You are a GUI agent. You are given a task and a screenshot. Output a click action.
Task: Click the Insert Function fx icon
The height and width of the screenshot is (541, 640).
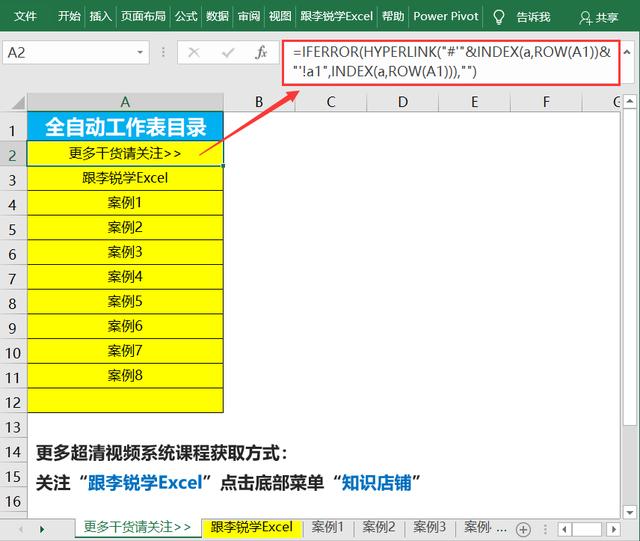[261, 52]
